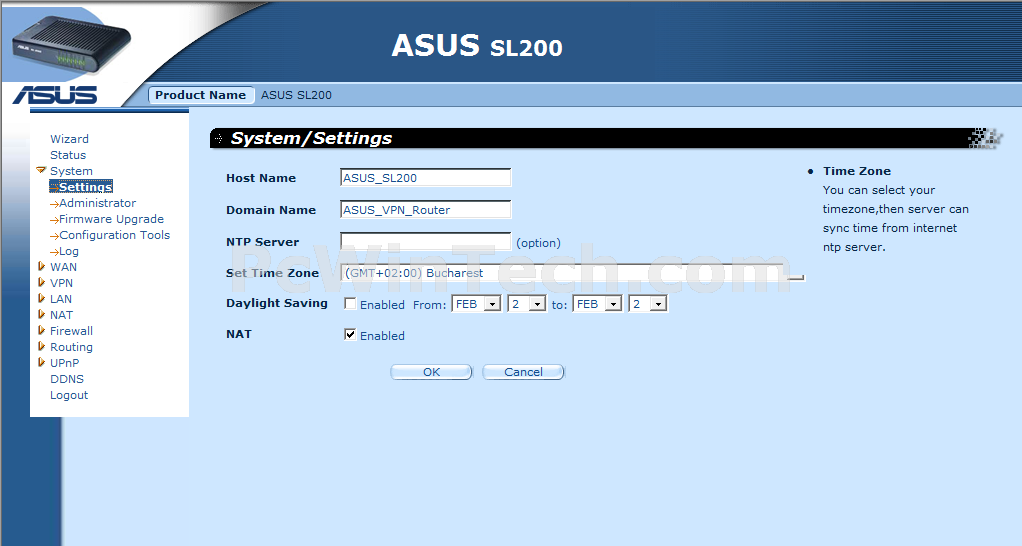Open Daylight Saving to month dropdown
The height and width of the screenshot is (546, 1022).
tap(597, 304)
